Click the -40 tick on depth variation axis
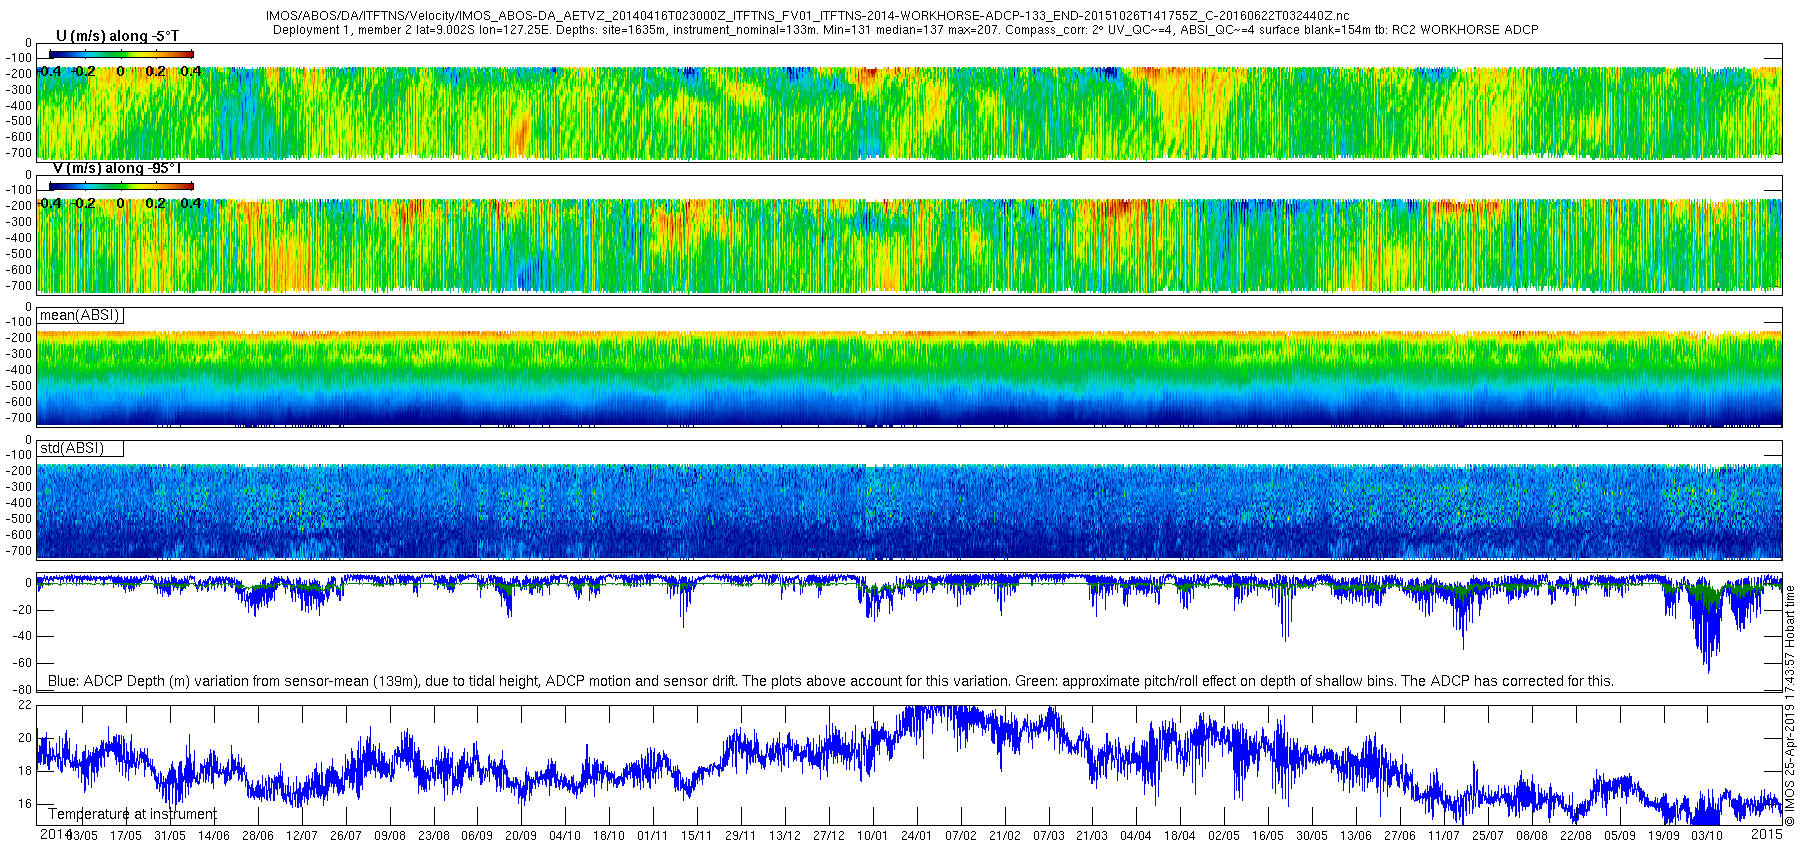This screenshot has height=850, width=1800. (x=21, y=636)
